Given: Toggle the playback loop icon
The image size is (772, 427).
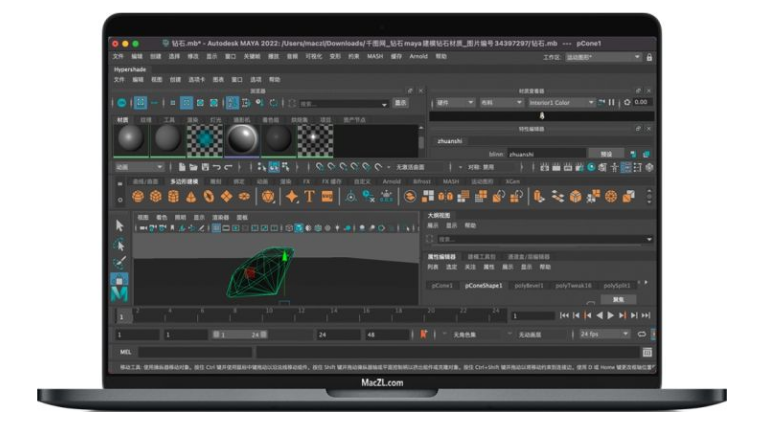Looking at the screenshot, I should coord(642,334).
